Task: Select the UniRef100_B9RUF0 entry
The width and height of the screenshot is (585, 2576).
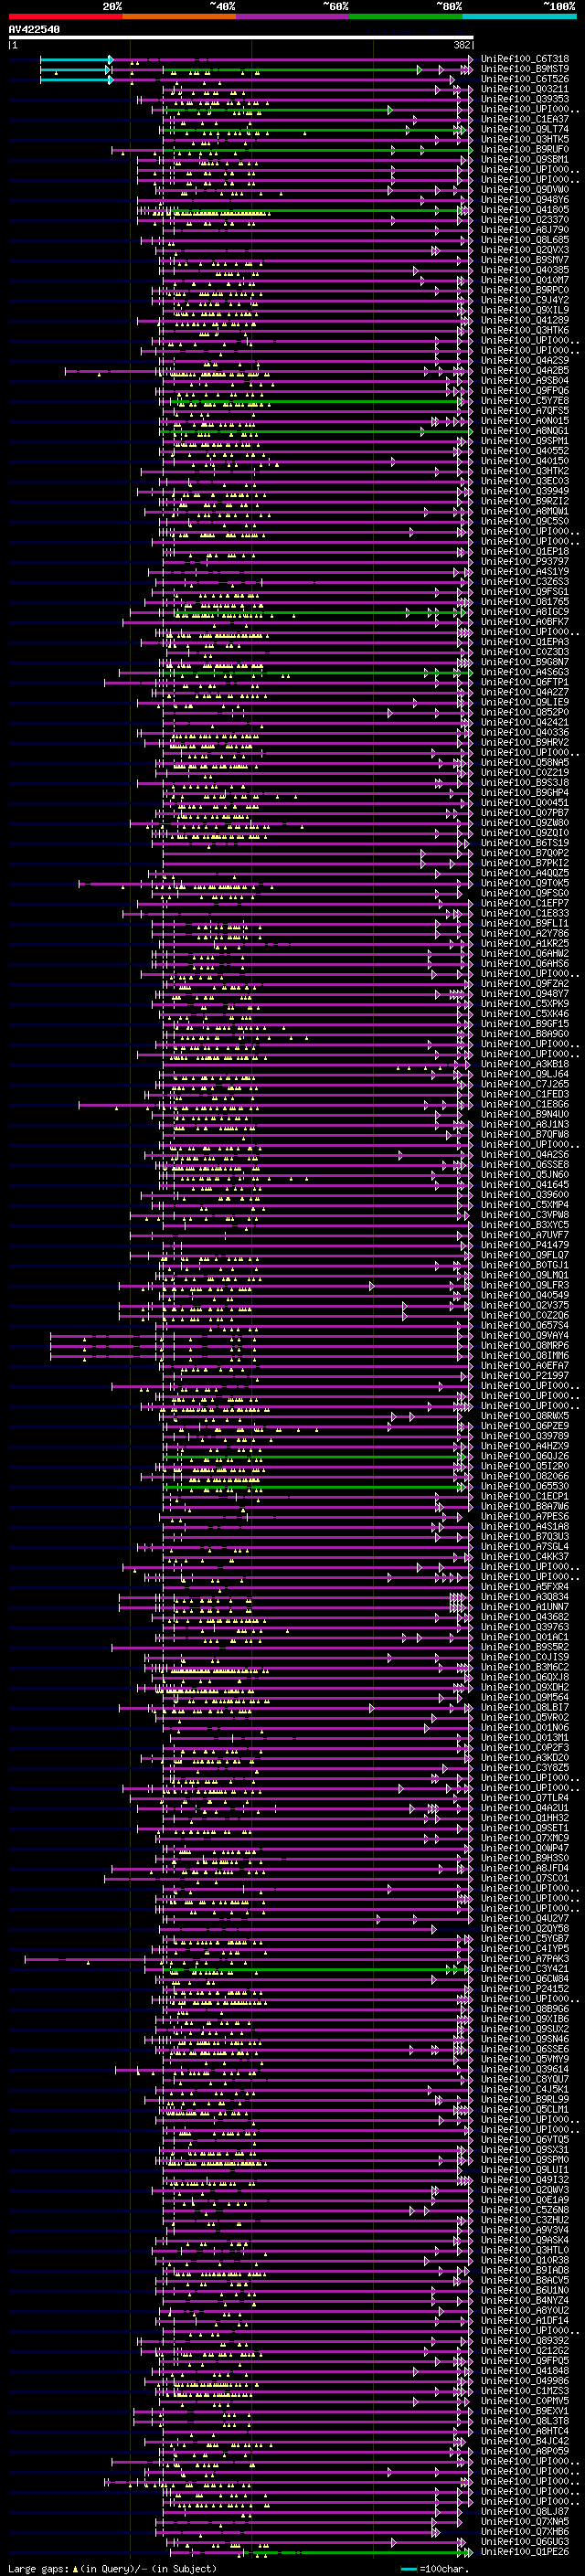Action: point(525,149)
